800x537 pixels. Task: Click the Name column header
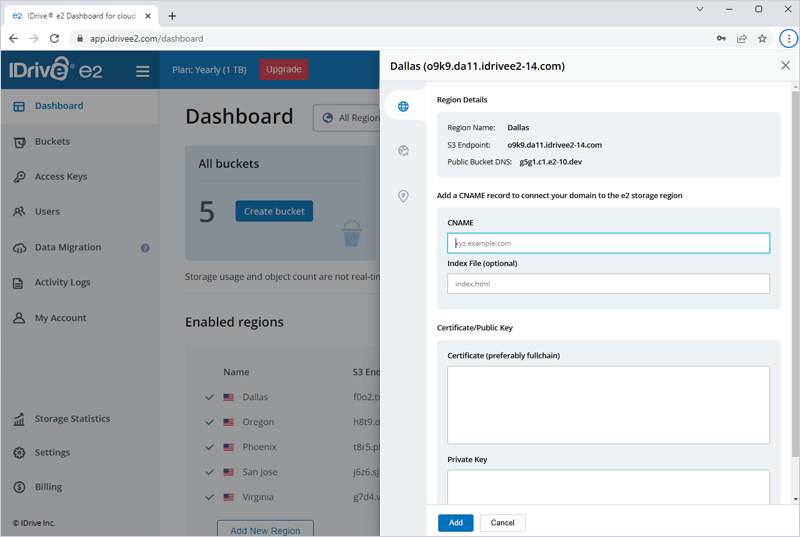coord(236,372)
